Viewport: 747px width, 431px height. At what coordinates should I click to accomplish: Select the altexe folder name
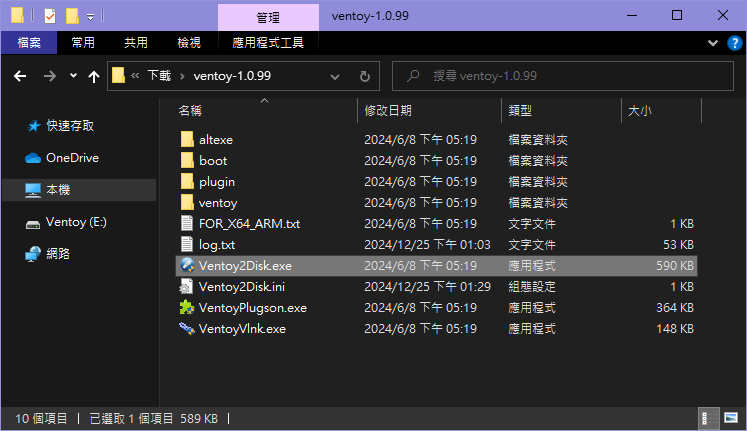pyautogui.click(x=216, y=140)
